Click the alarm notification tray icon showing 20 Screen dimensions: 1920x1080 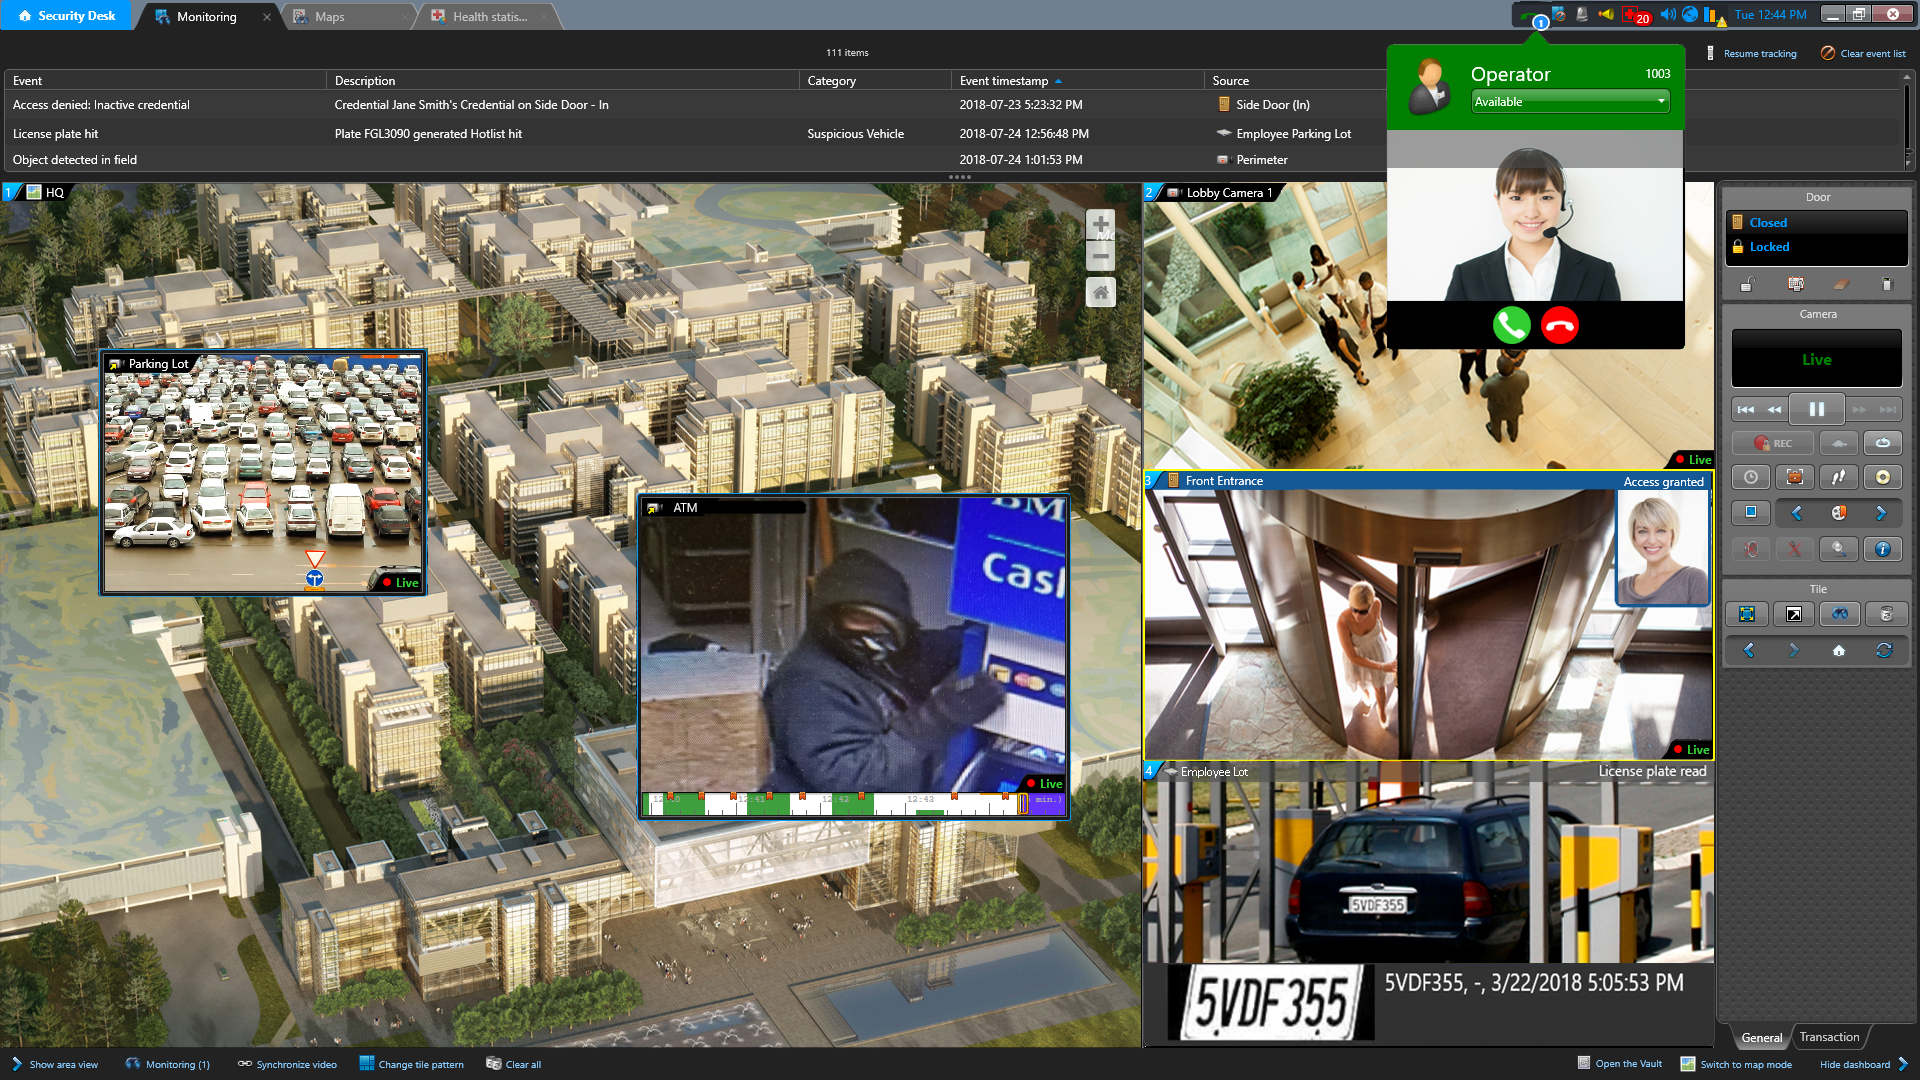point(1633,15)
